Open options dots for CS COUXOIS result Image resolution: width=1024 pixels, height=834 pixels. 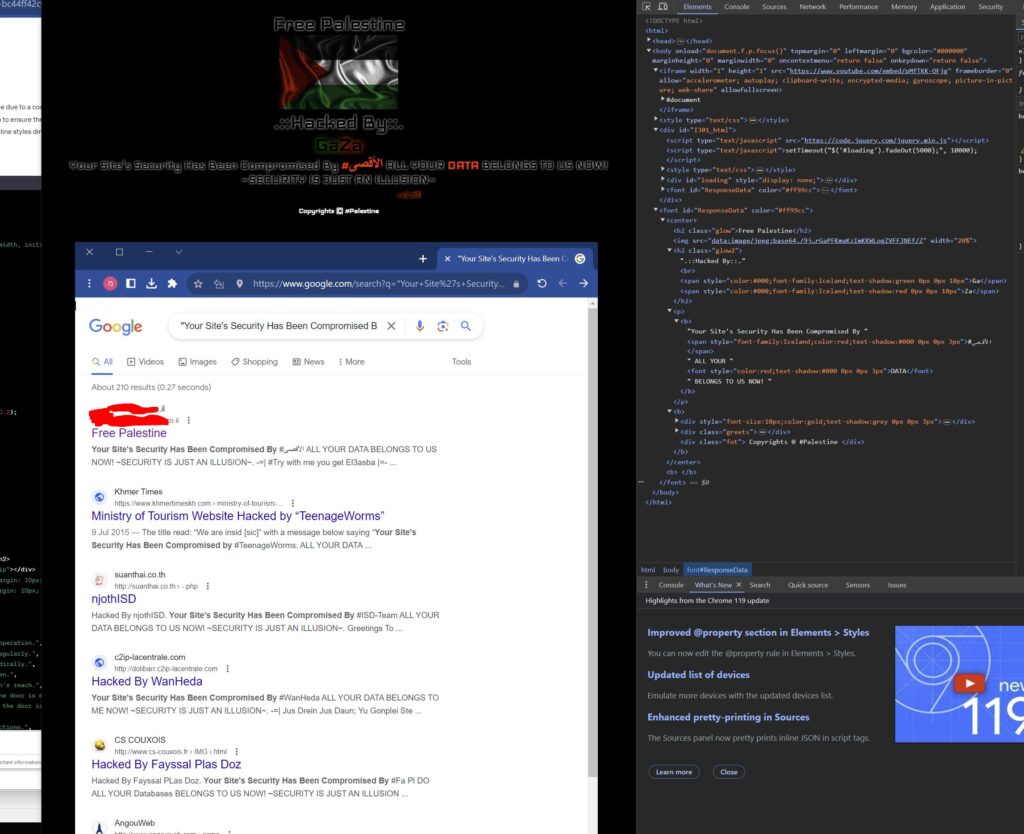[x=236, y=752]
